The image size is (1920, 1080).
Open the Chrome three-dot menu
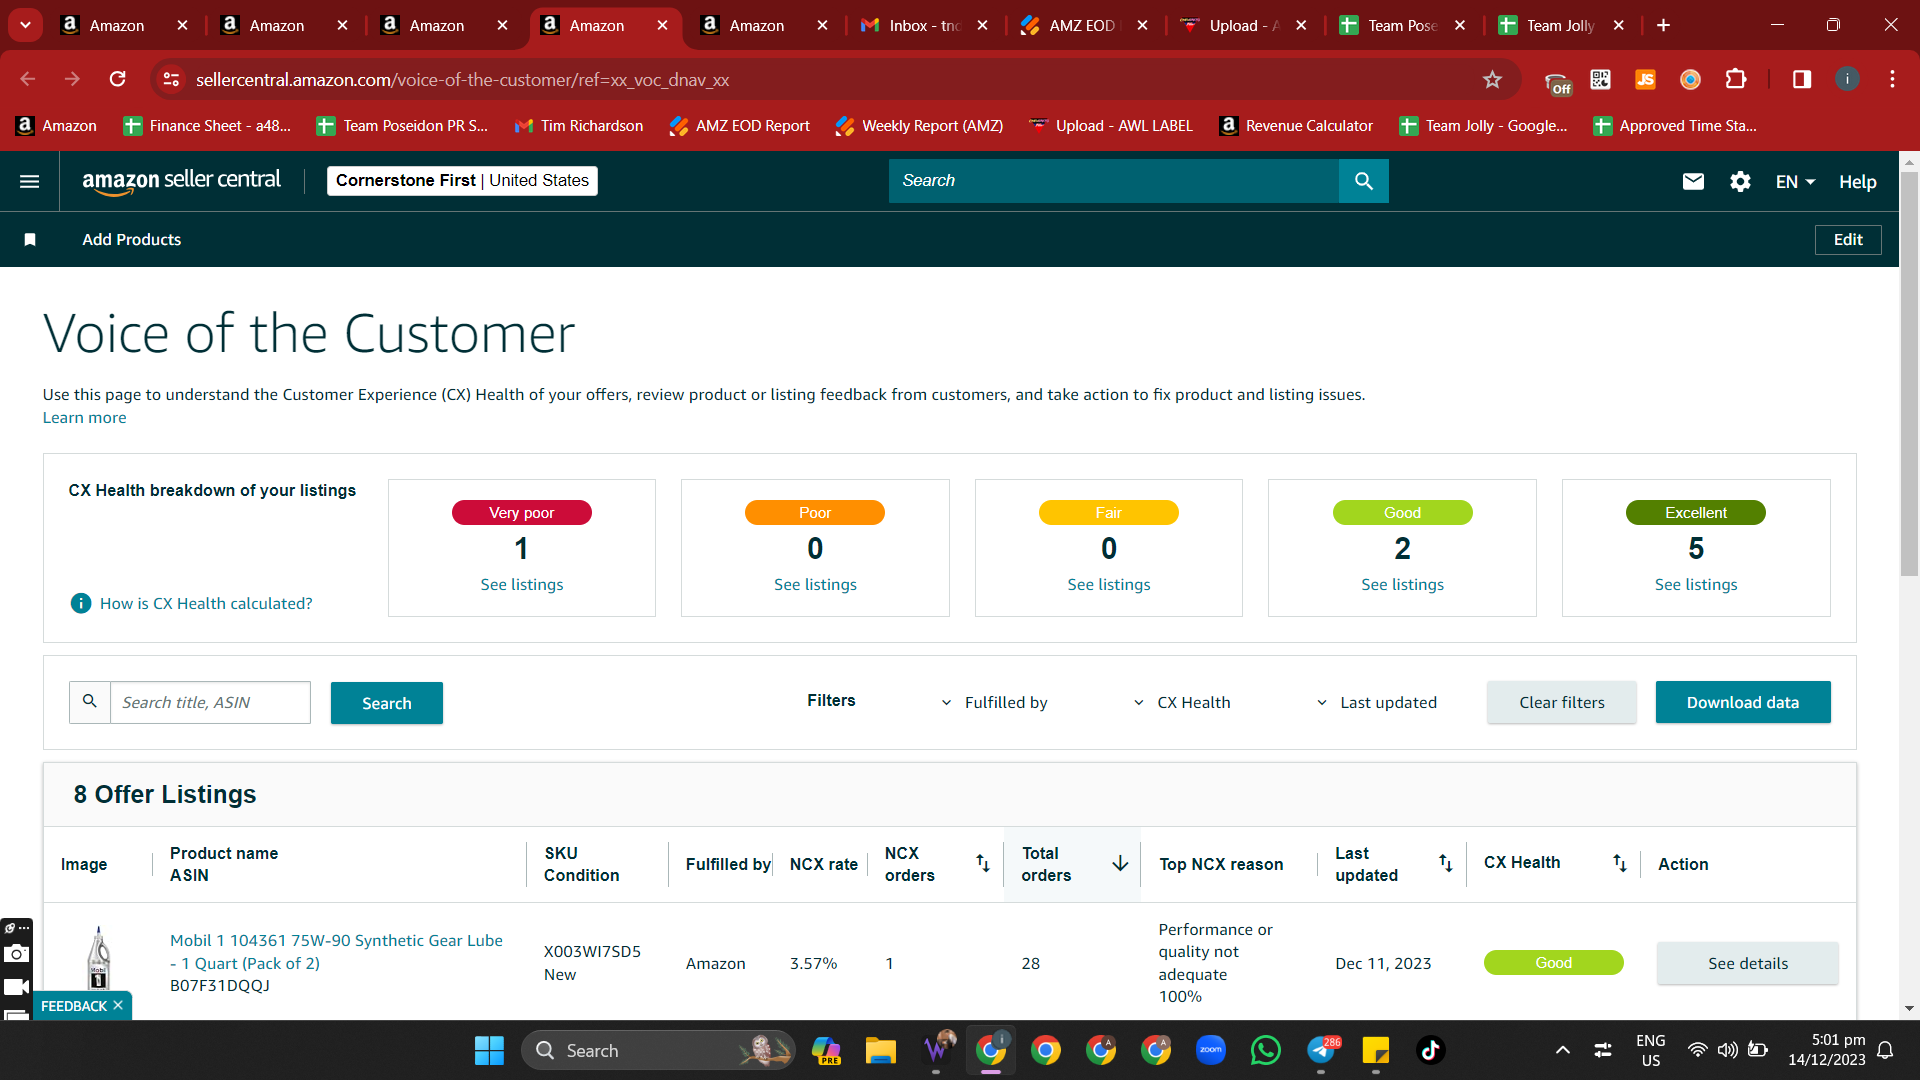point(1892,79)
